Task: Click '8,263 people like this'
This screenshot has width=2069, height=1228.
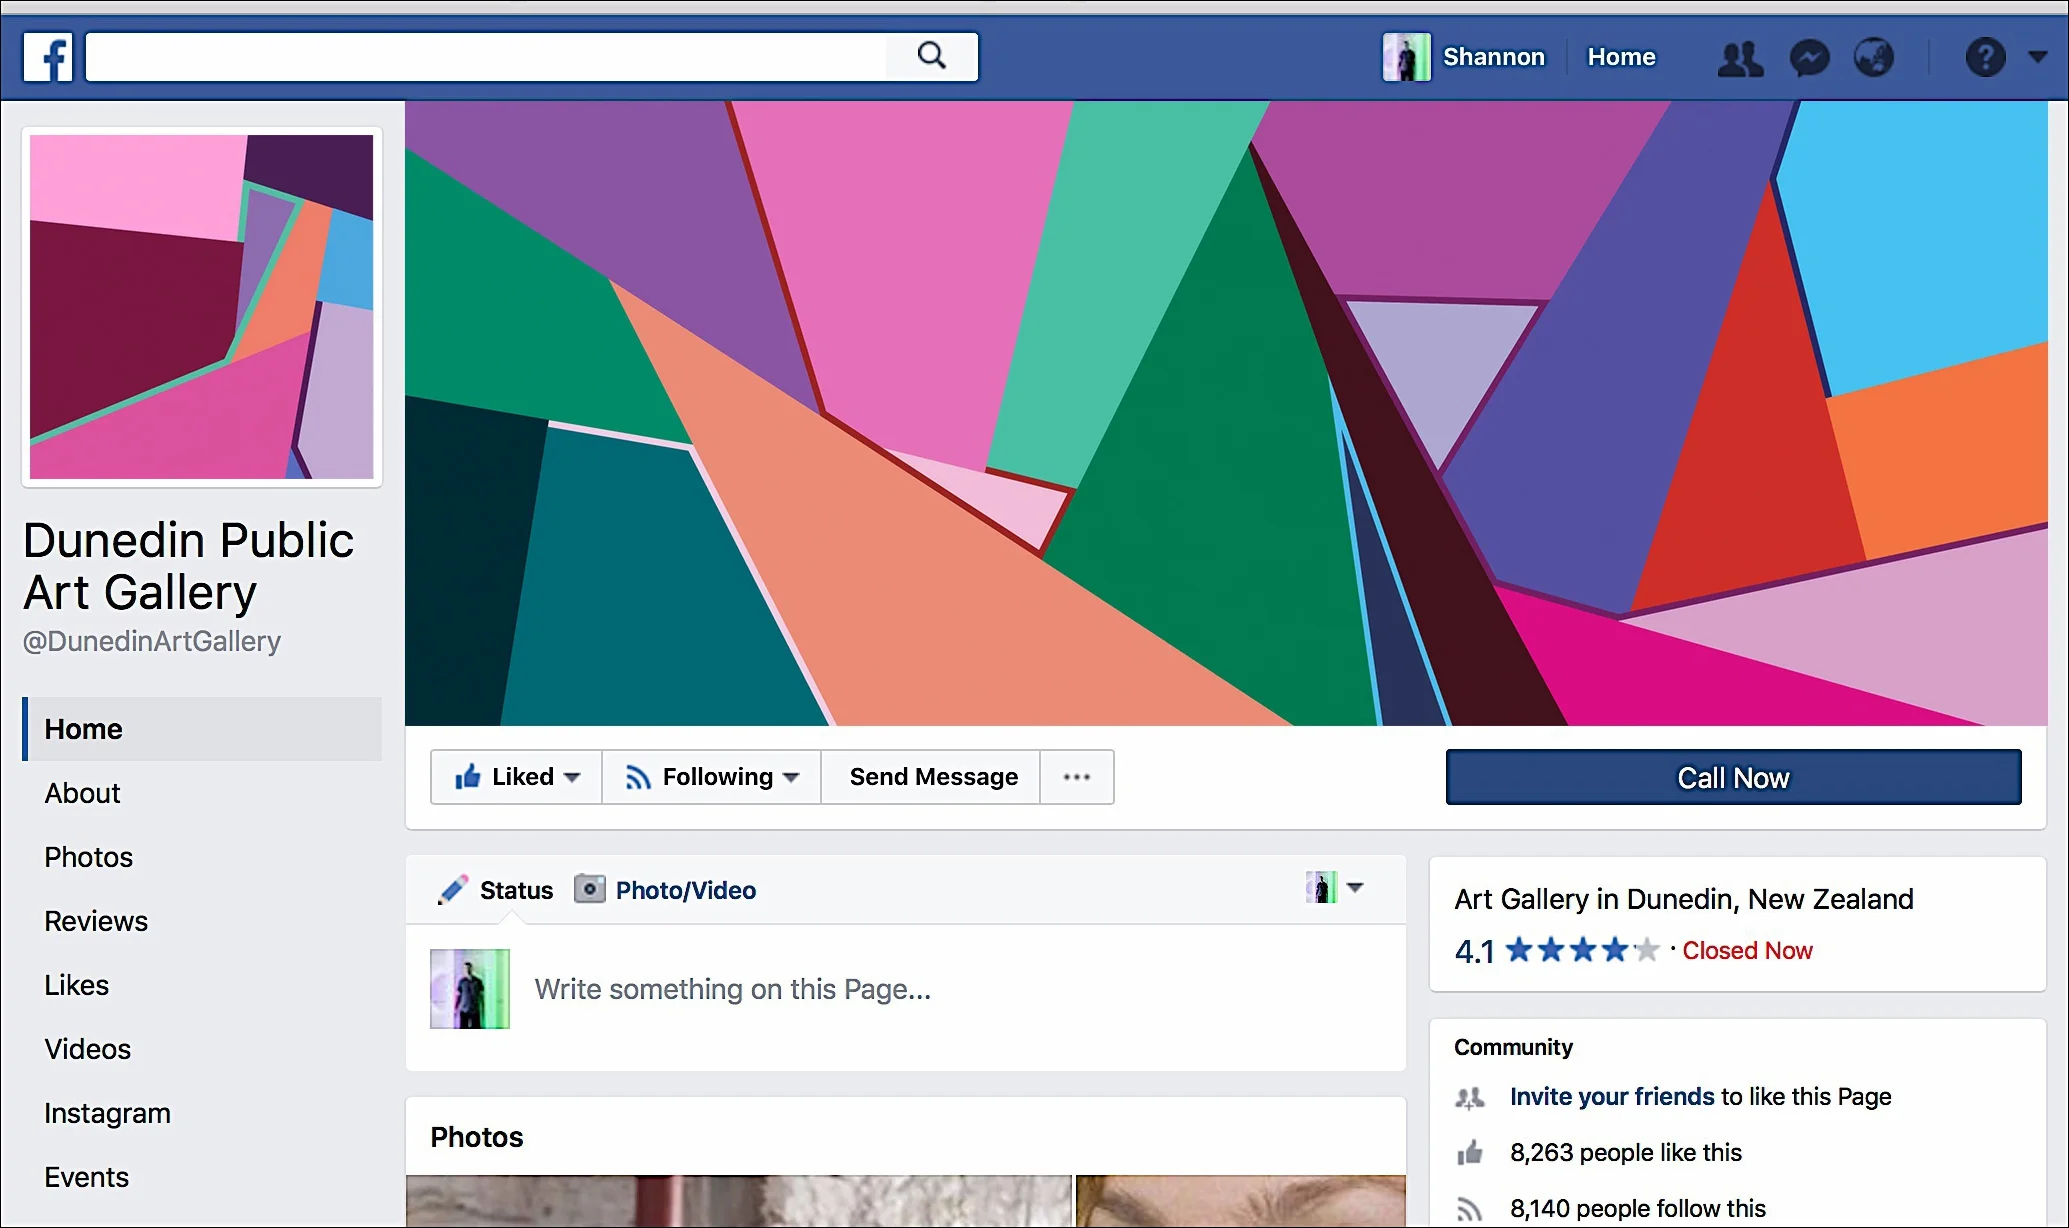Action: pos(1626,1153)
